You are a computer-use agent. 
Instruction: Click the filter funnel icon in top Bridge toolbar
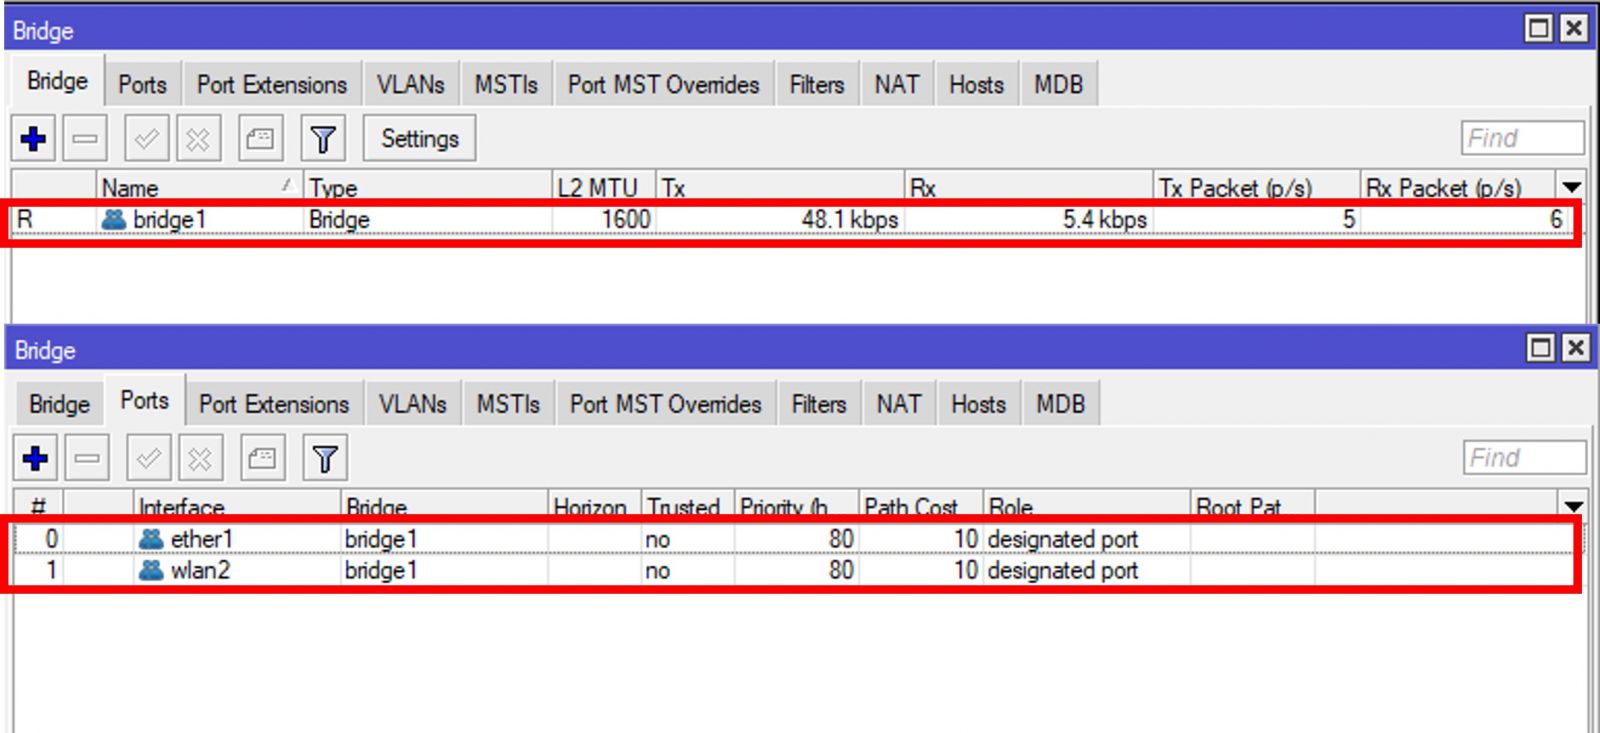(x=322, y=139)
